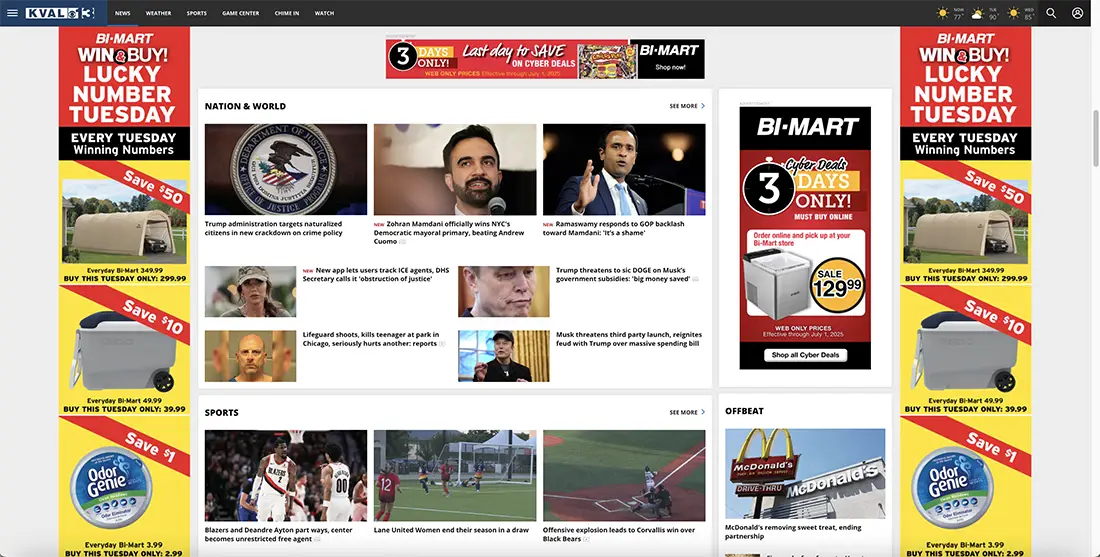Open the News menu item
The image size is (1100, 557).
tap(123, 13)
